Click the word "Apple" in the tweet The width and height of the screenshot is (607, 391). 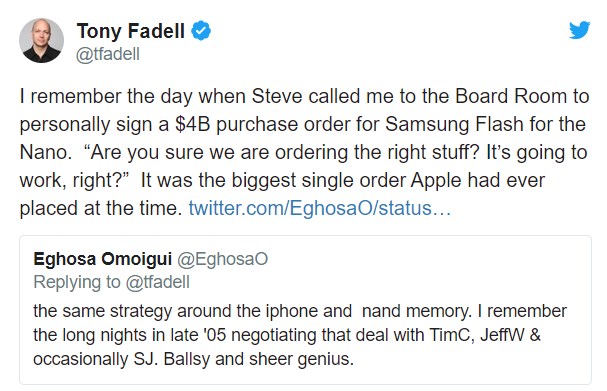436,181
